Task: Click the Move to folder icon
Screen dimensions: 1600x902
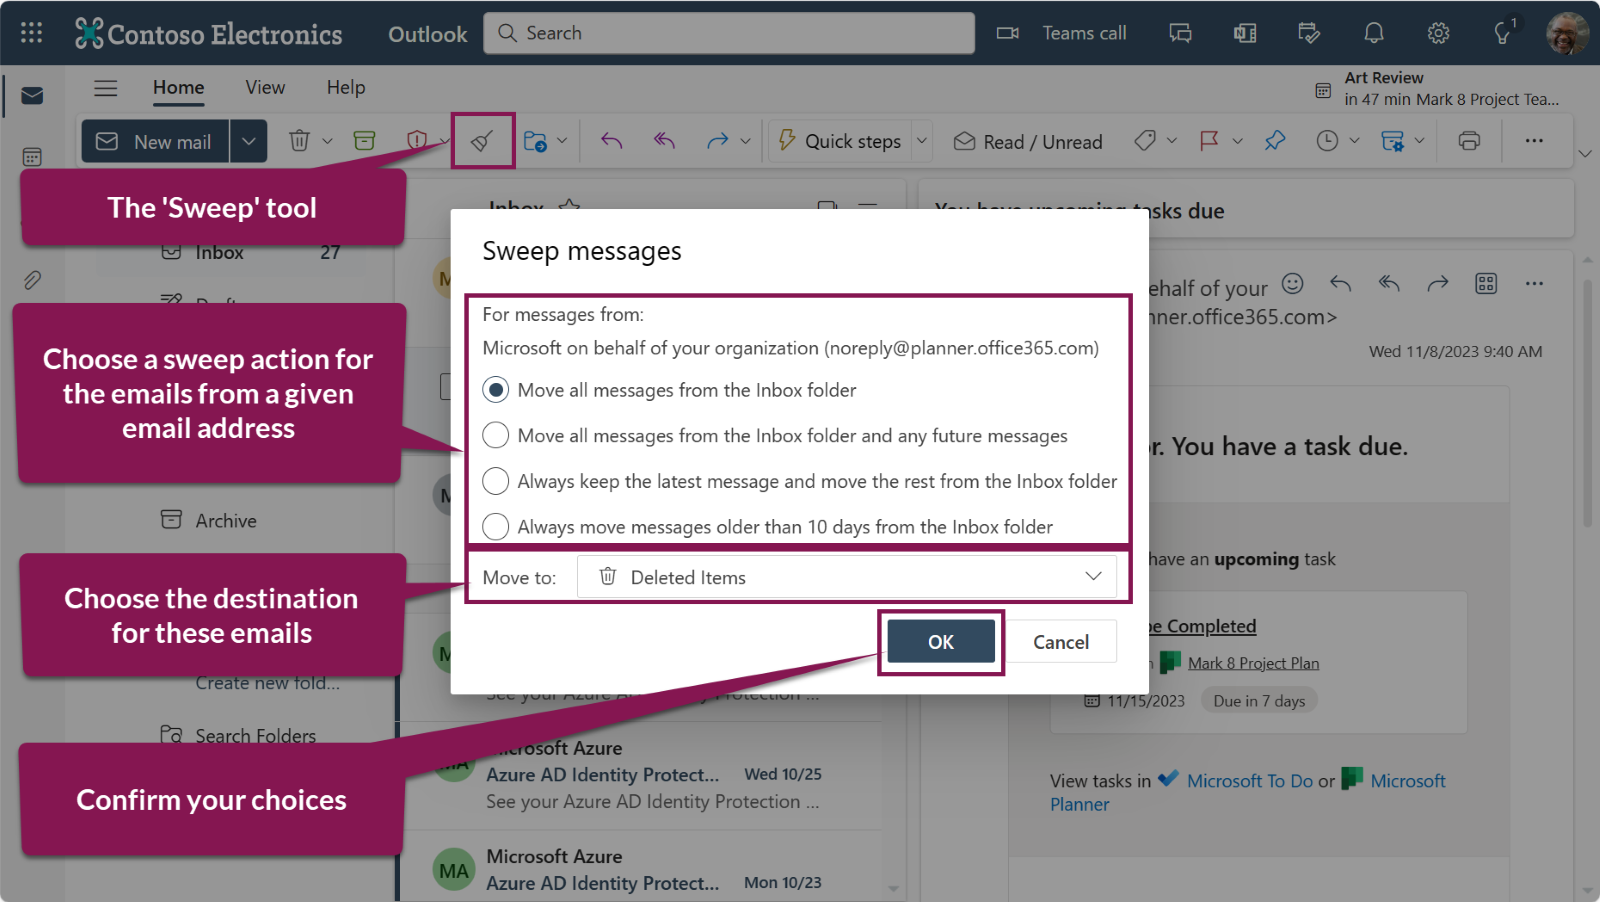Action: coord(535,141)
